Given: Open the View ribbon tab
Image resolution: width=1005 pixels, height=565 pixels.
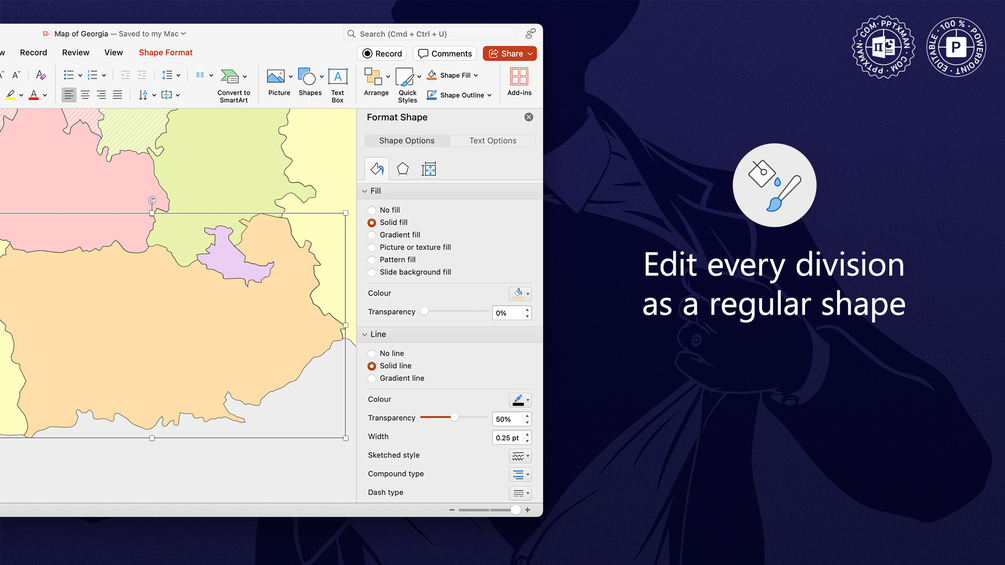Looking at the screenshot, I should pyautogui.click(x=113, y=53).
